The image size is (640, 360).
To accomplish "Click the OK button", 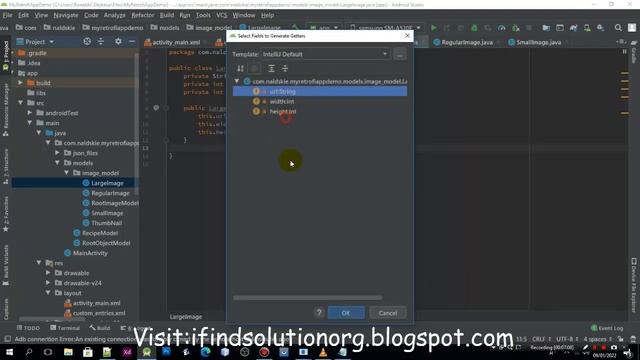I will tap(346, 313).
